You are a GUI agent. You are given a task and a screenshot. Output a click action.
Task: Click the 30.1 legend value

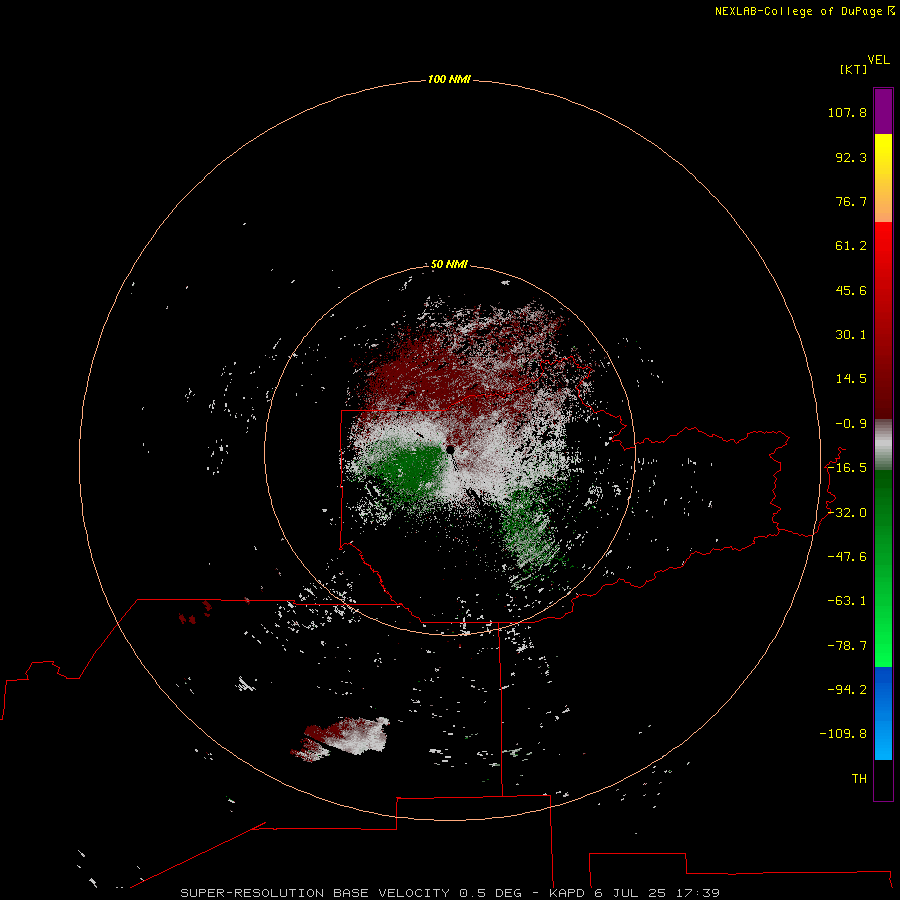851,335
